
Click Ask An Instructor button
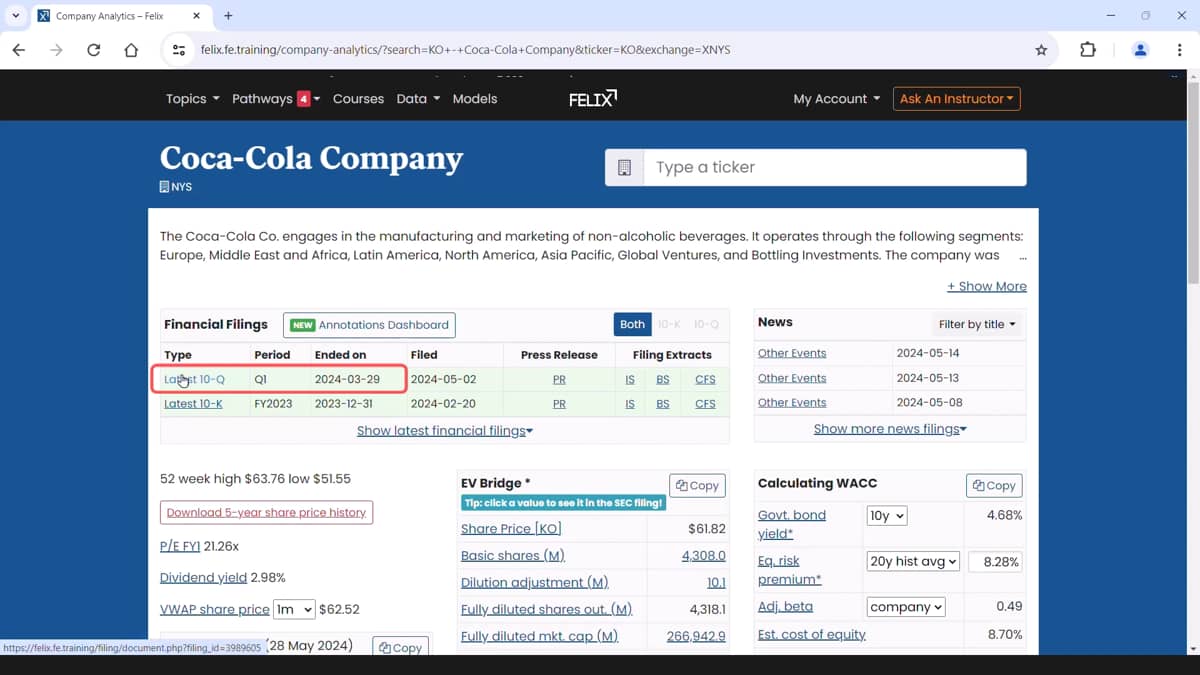pyautogui.click(x=957, y=99)
